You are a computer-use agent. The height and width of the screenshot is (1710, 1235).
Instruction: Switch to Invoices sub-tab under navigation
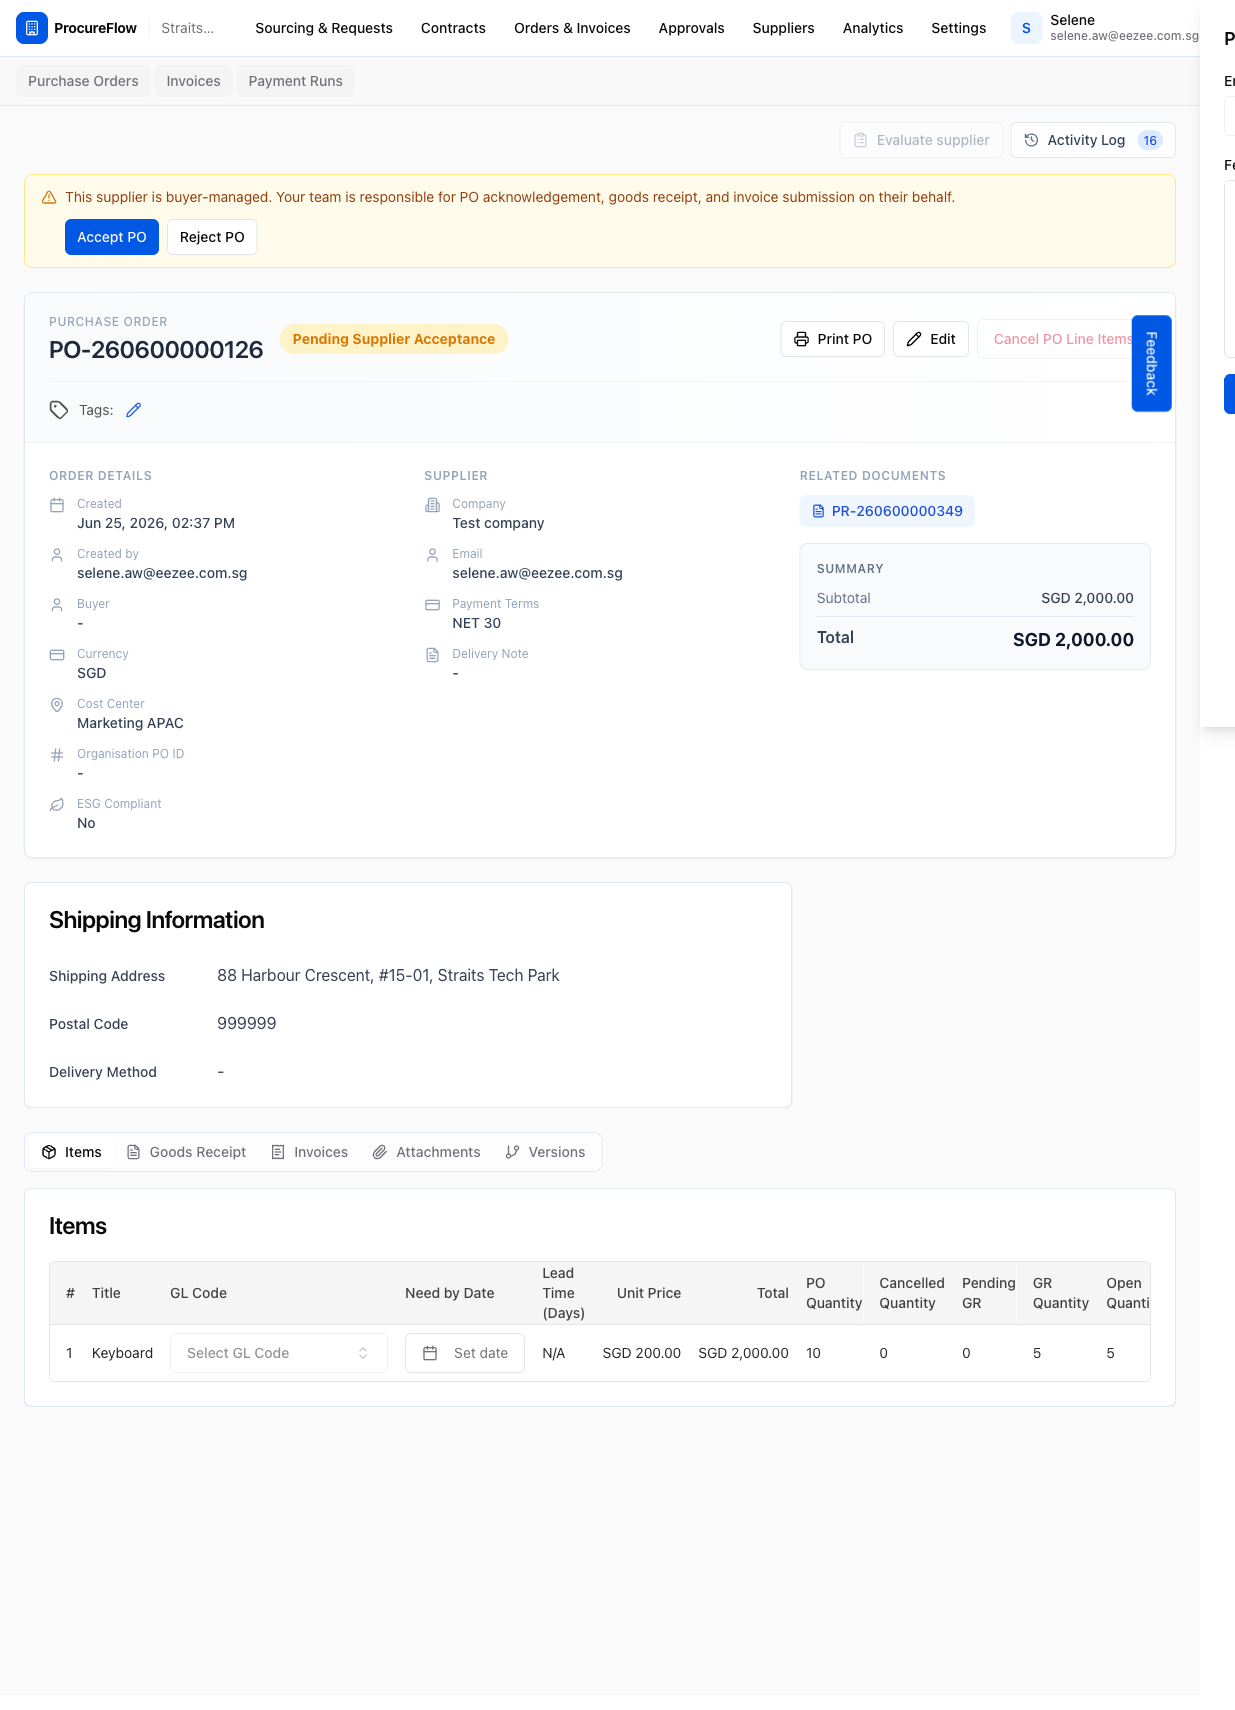[x=193, y=81]
